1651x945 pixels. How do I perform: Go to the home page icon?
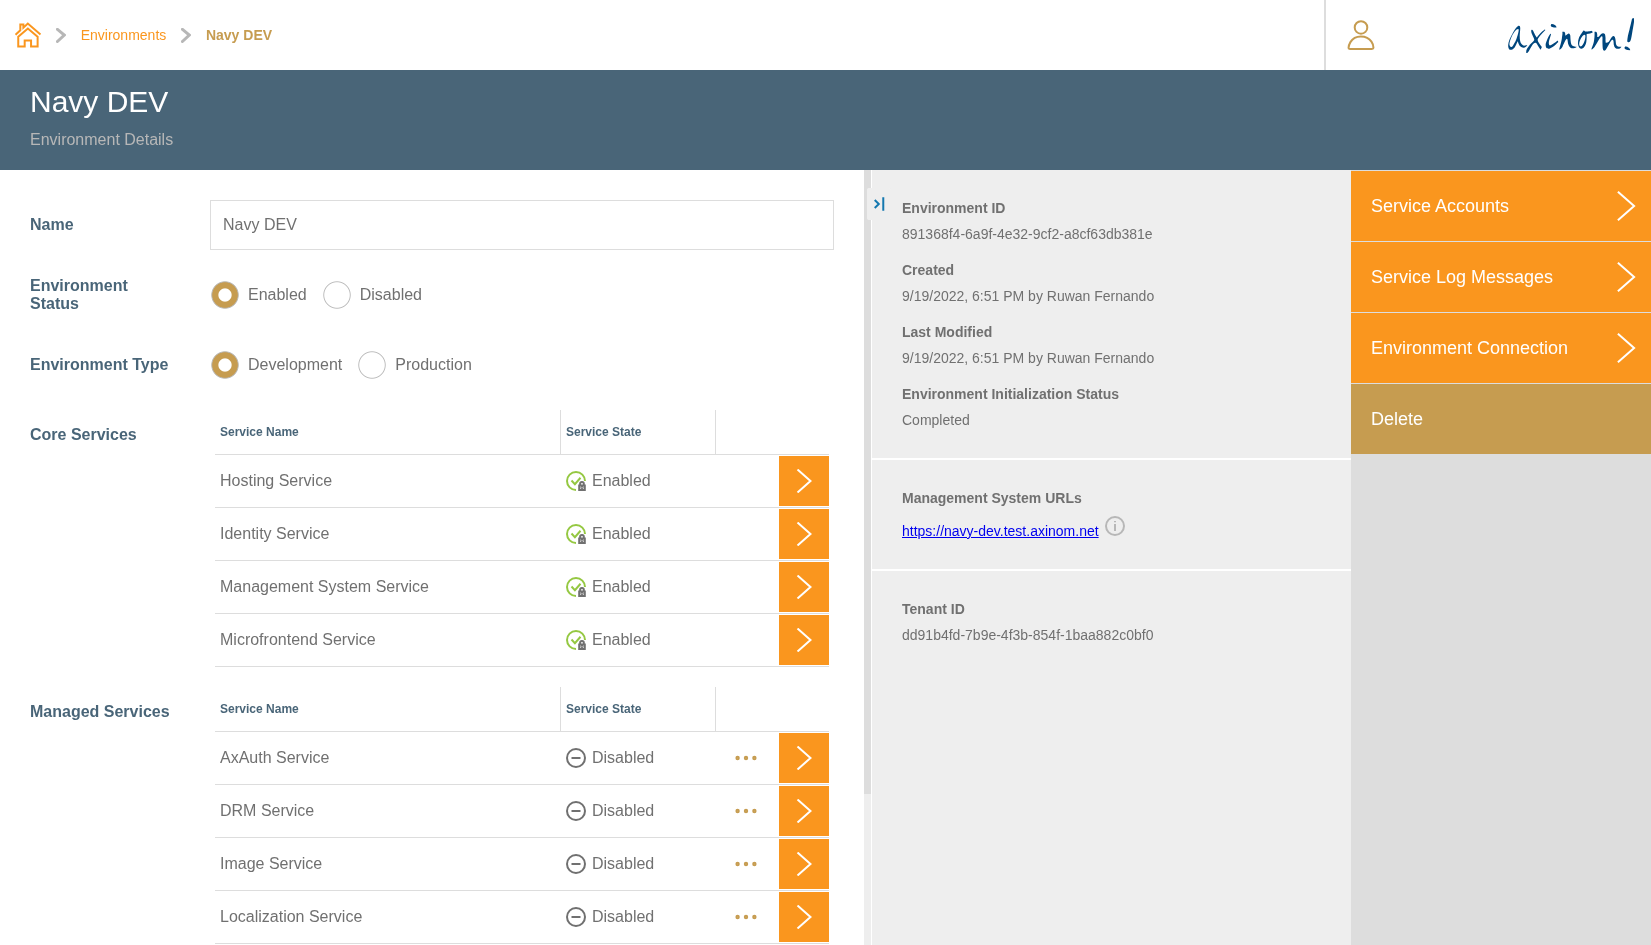[28, 35]
